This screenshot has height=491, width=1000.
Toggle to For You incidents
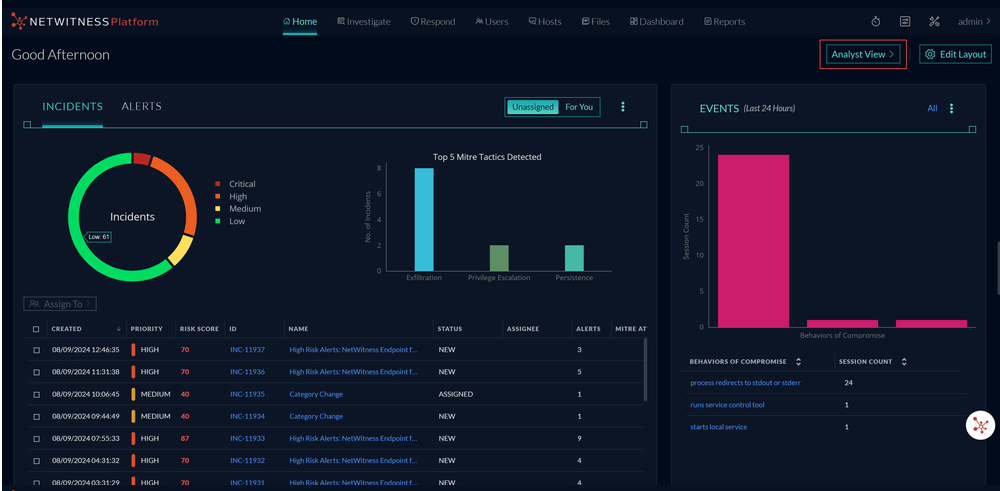tap(579, 107)
